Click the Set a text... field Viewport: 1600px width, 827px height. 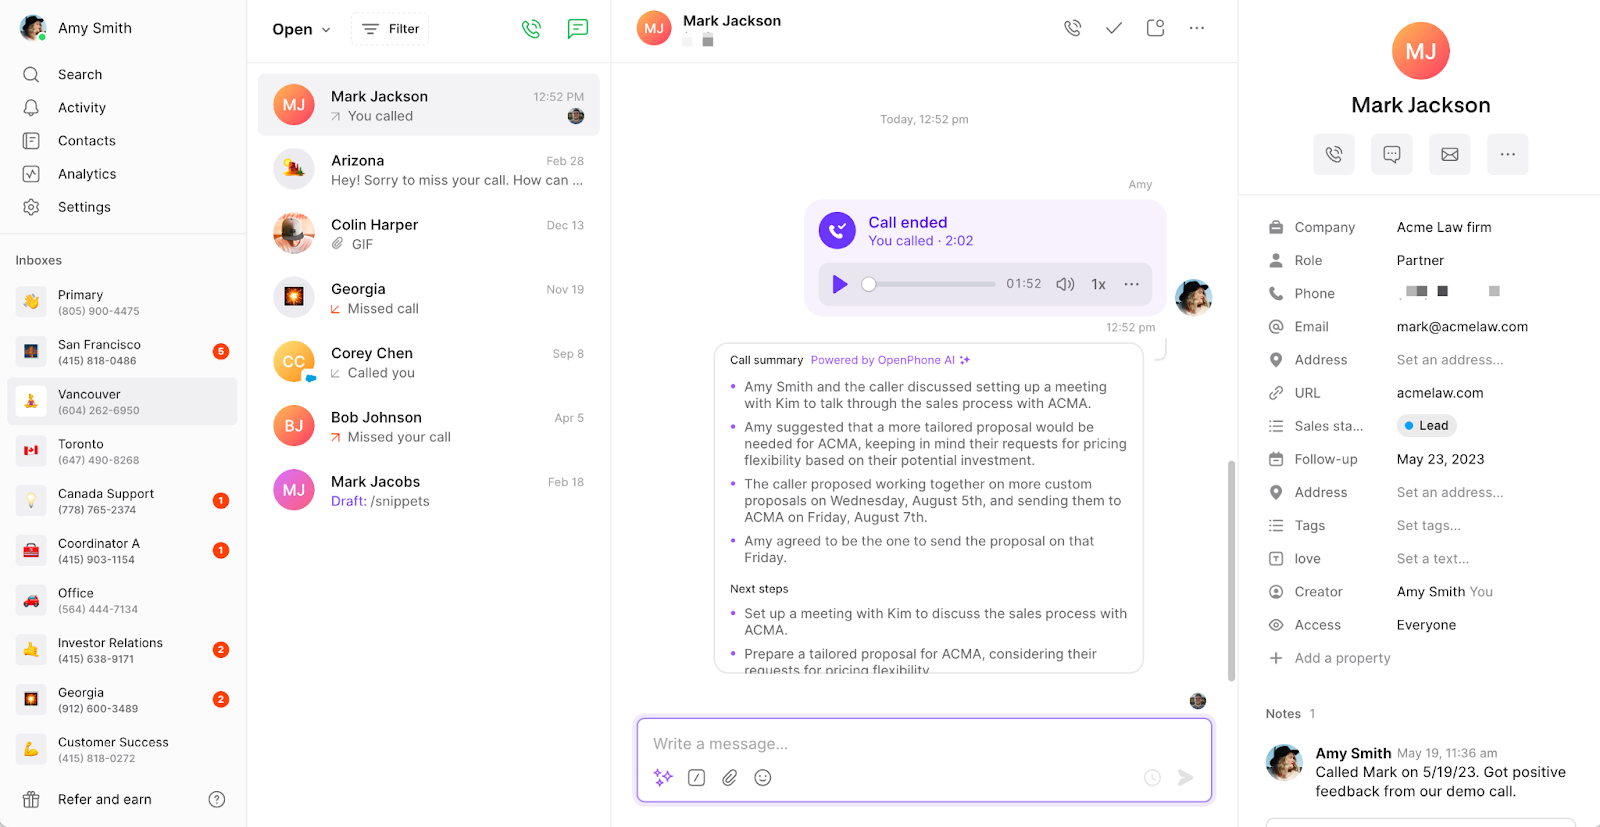pyautogui.click(x=1433, y=558)
